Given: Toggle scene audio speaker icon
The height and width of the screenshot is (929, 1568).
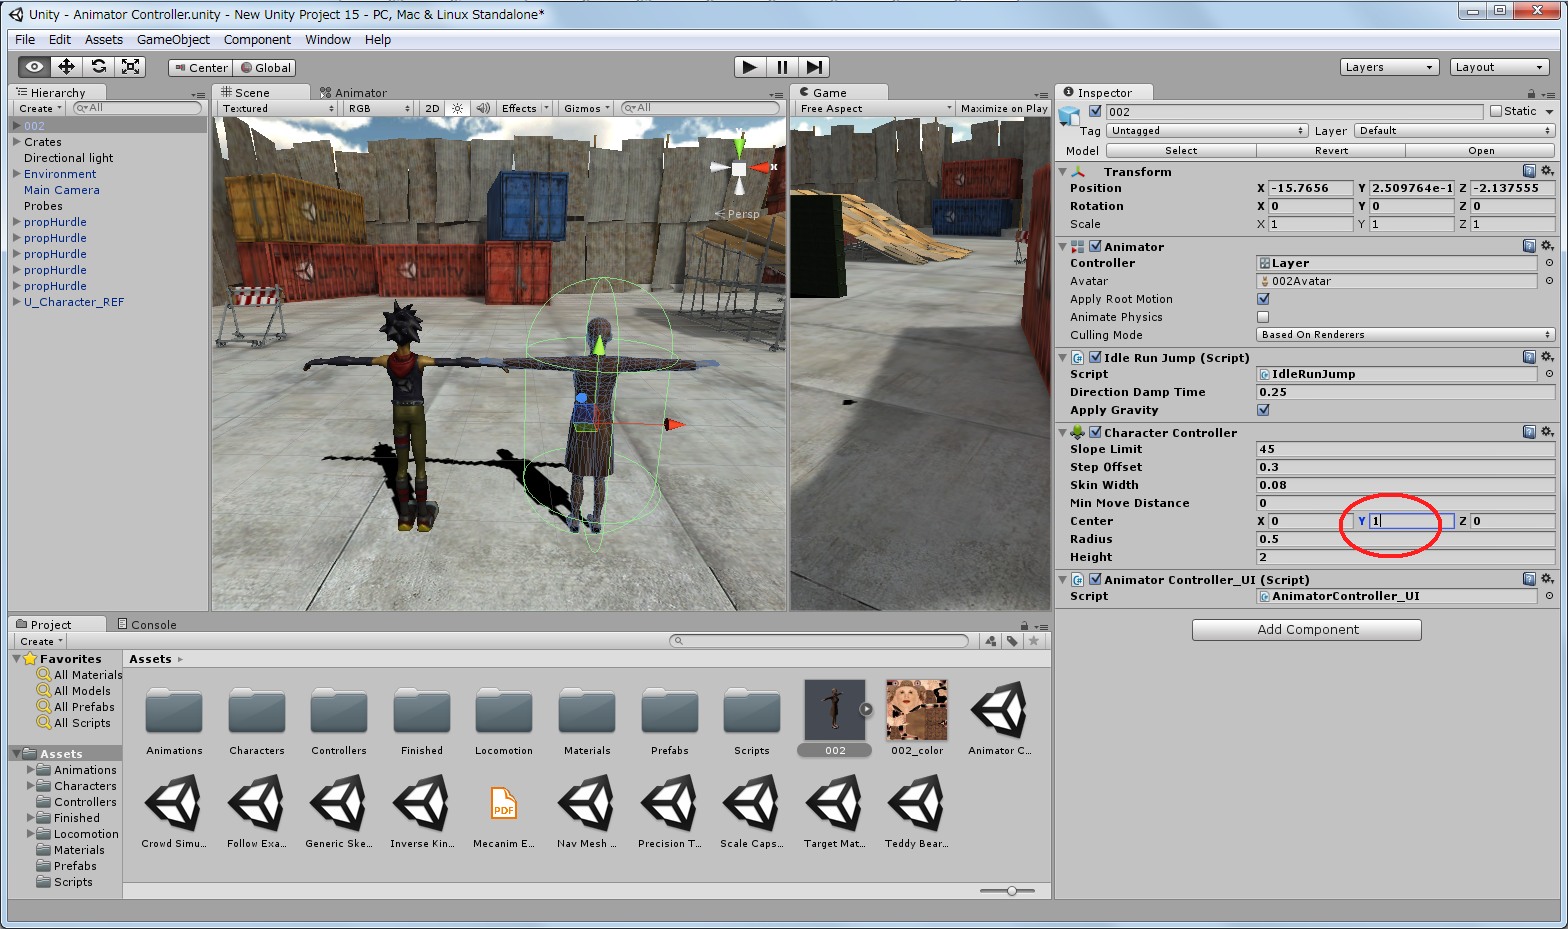Looking at the screenshot, I should click(x=483, y=108).
